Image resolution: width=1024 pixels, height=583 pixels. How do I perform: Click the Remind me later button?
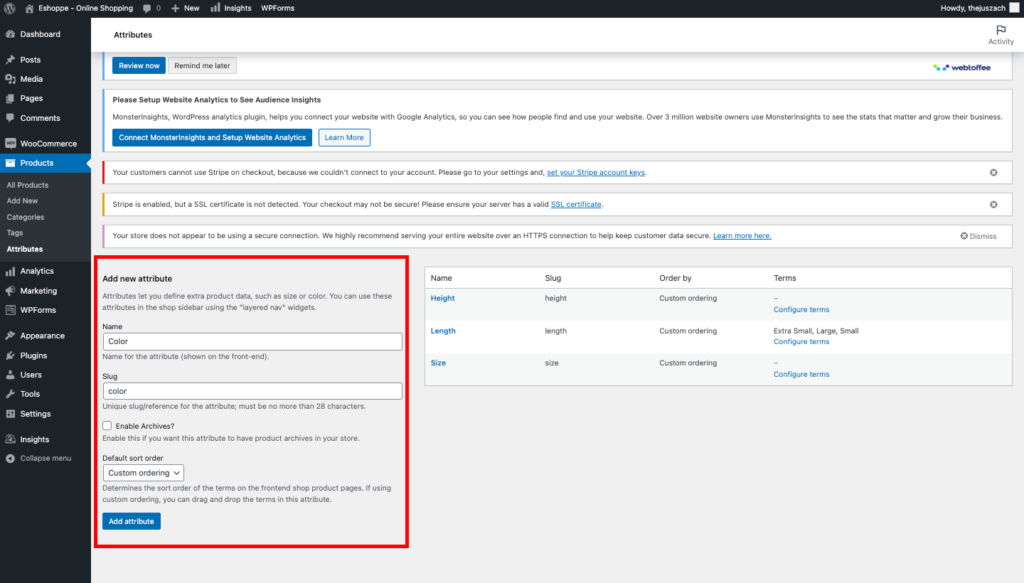[x=202, y=65]
